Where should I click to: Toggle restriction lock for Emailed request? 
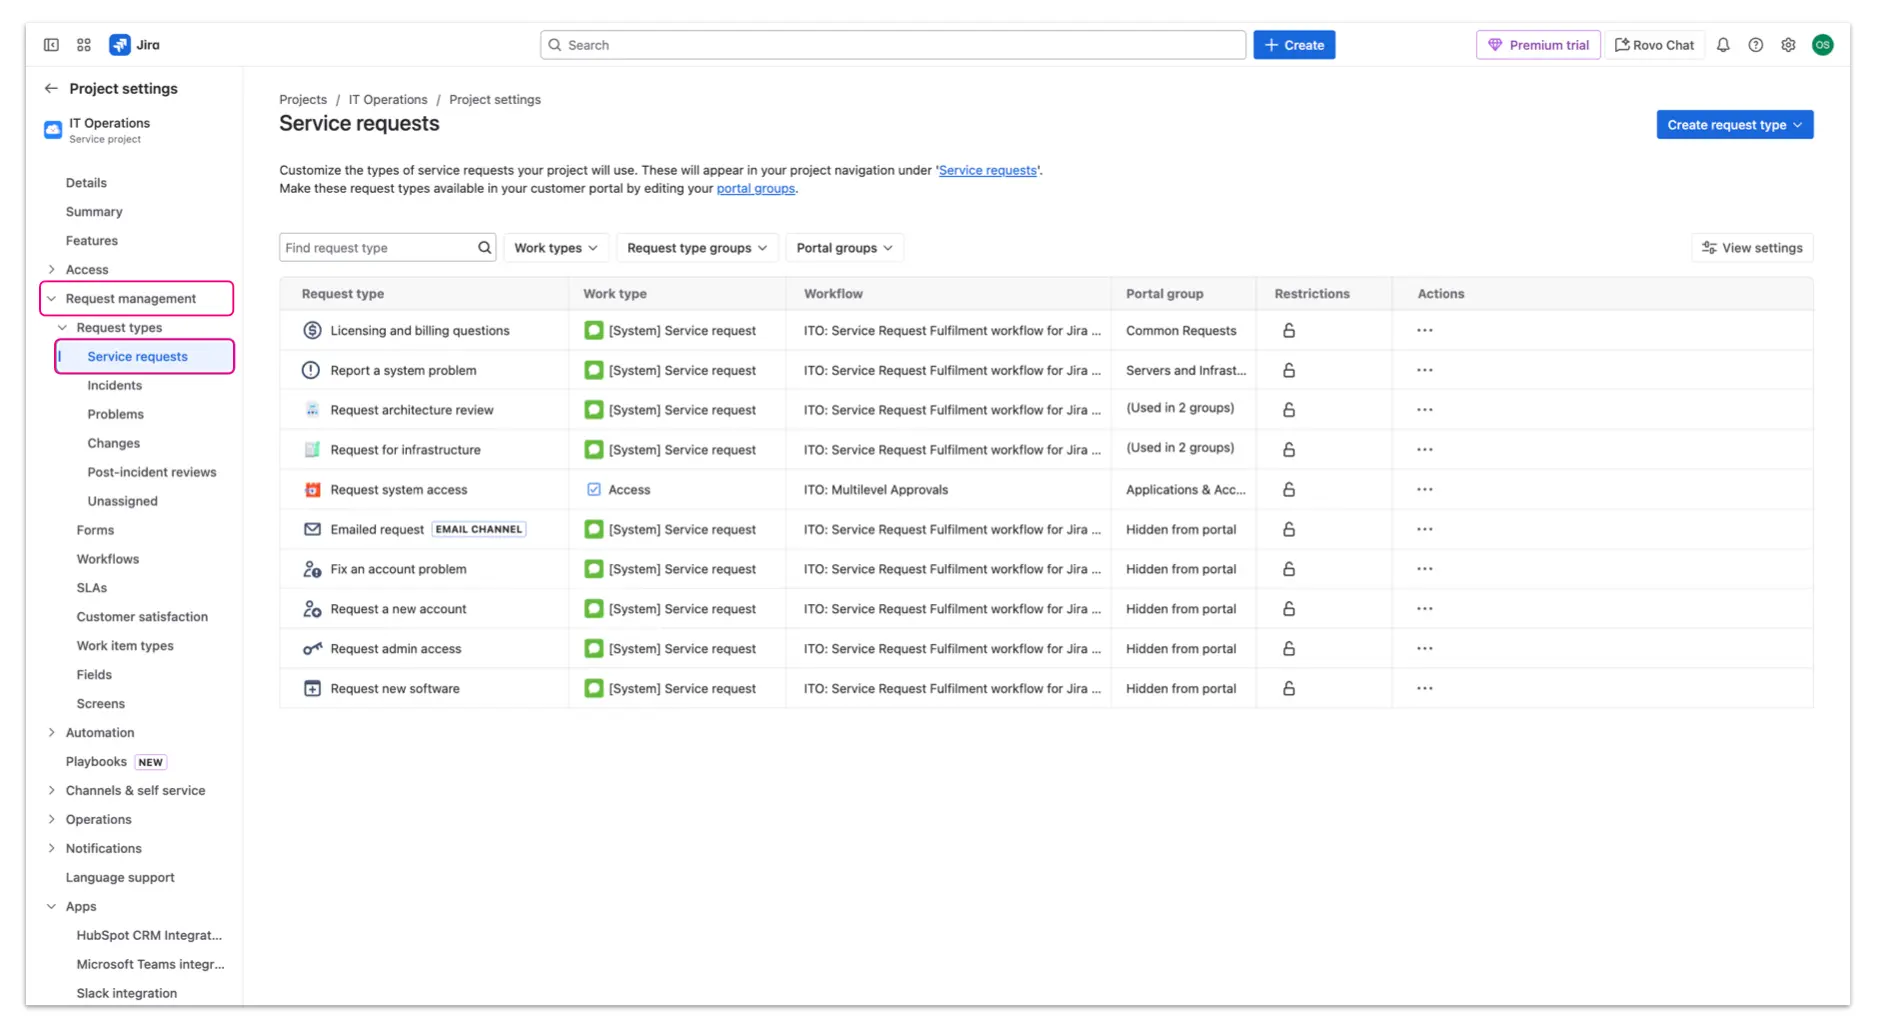point(1288,529)
